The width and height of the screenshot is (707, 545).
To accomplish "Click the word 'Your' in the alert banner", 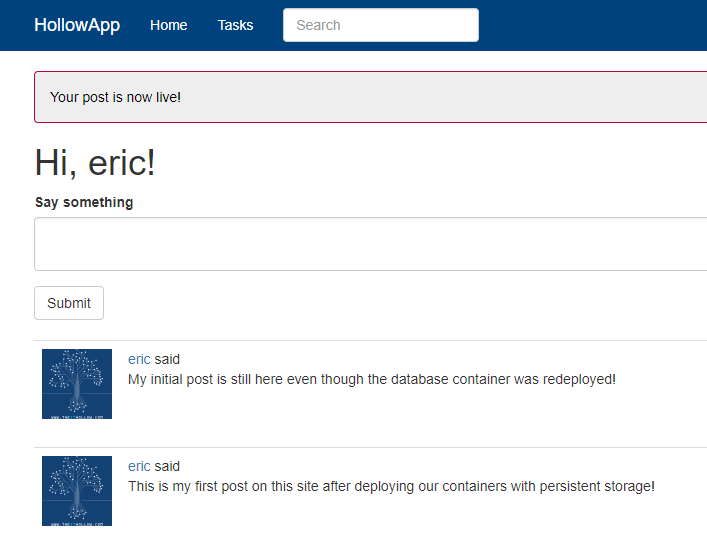I will pyautogui.click(x=64, y=97).
